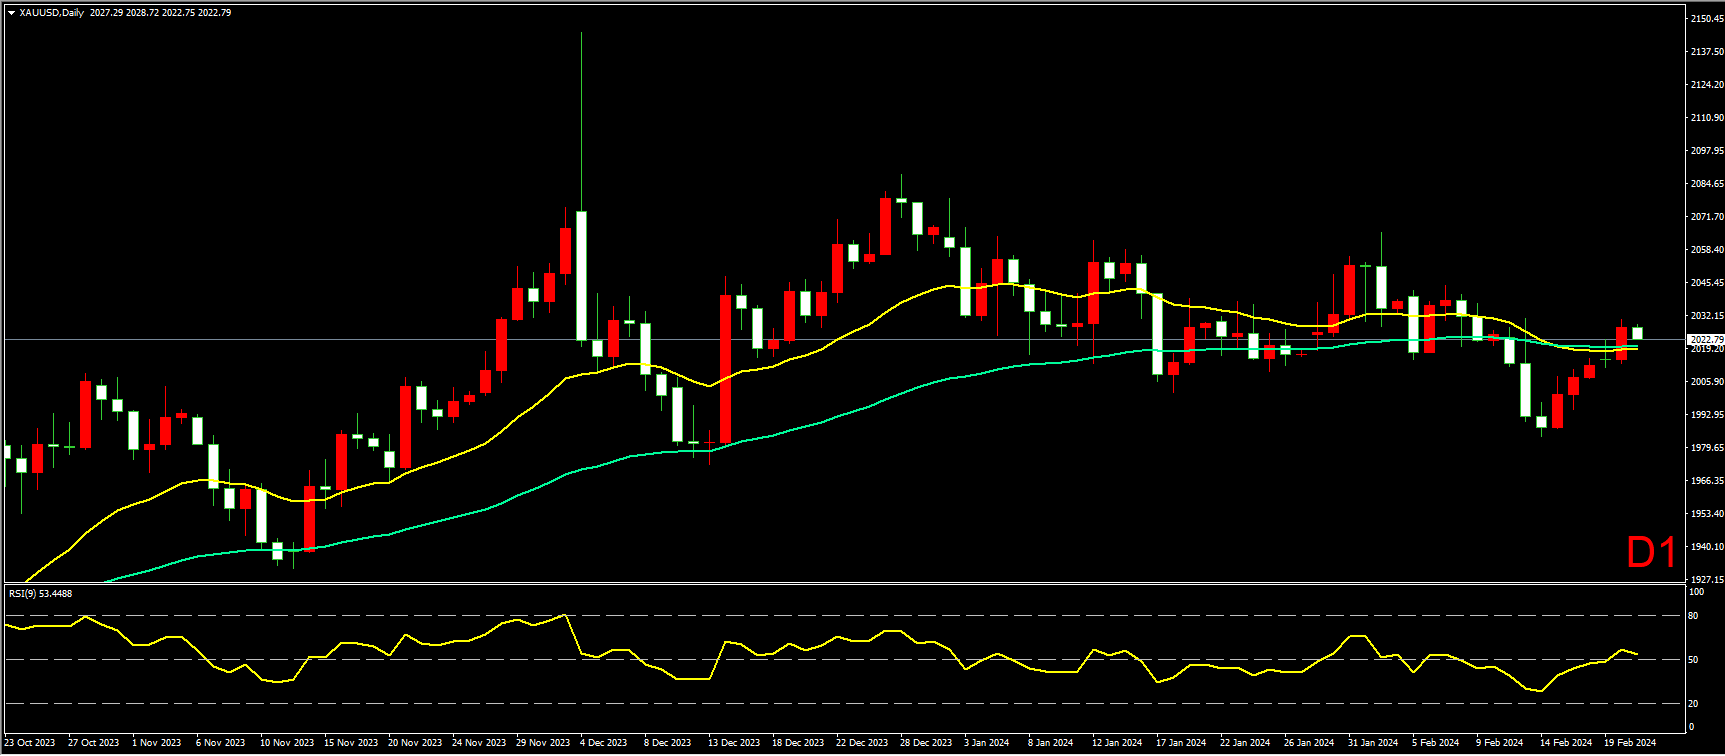Click the open price 2027.29 in the header
Screen dimensions: 1725x756
click(x=106, y=13)
